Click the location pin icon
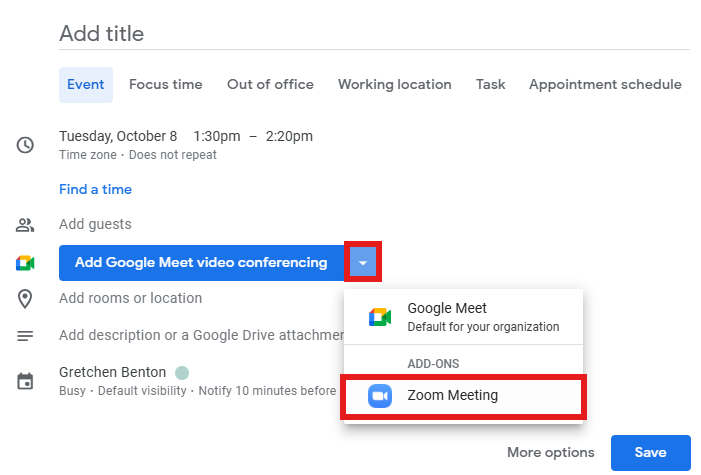The image size is (701, 475). point(25,299)
